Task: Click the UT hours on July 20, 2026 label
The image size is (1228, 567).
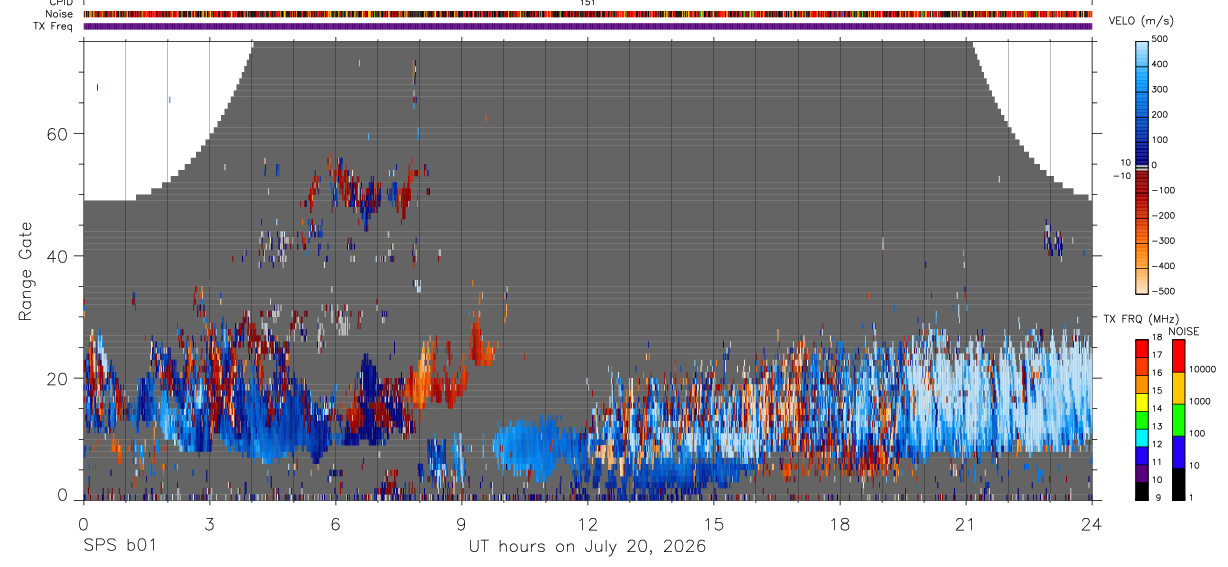Action: click(588, 547)
